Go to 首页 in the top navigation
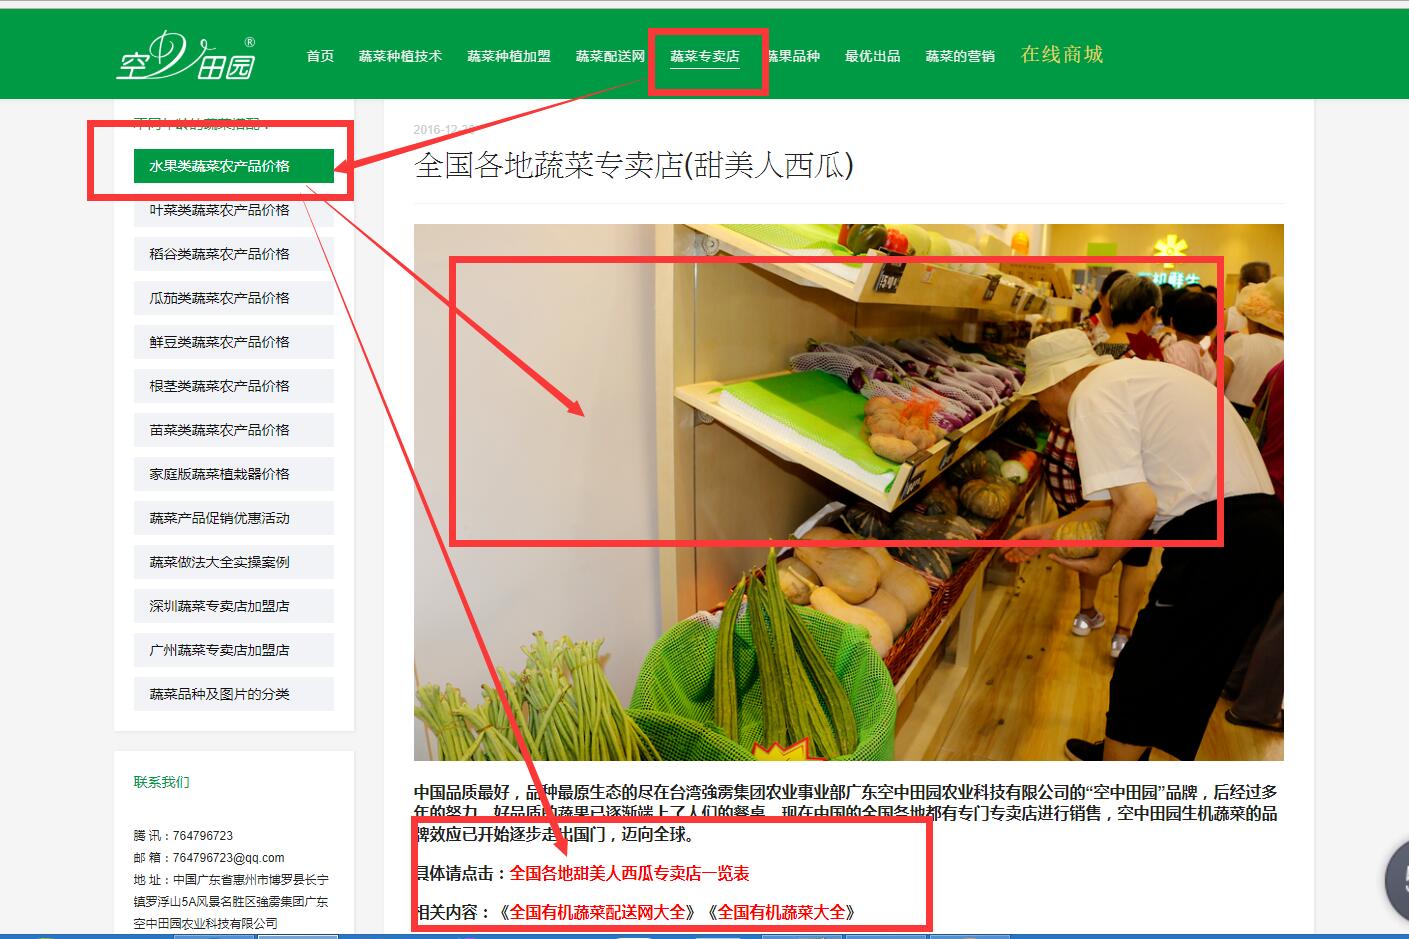The height and width of the screenshot is (939, 1409). 320,56
